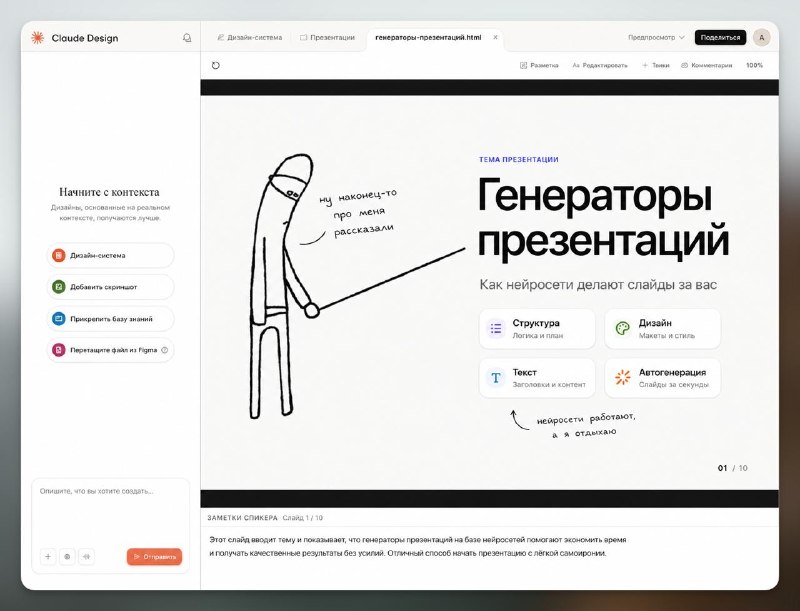The height and width of the screenshot is (611, 800).
Task: Click the round middle icon in prompt box
Action: (x=67, y=556)
